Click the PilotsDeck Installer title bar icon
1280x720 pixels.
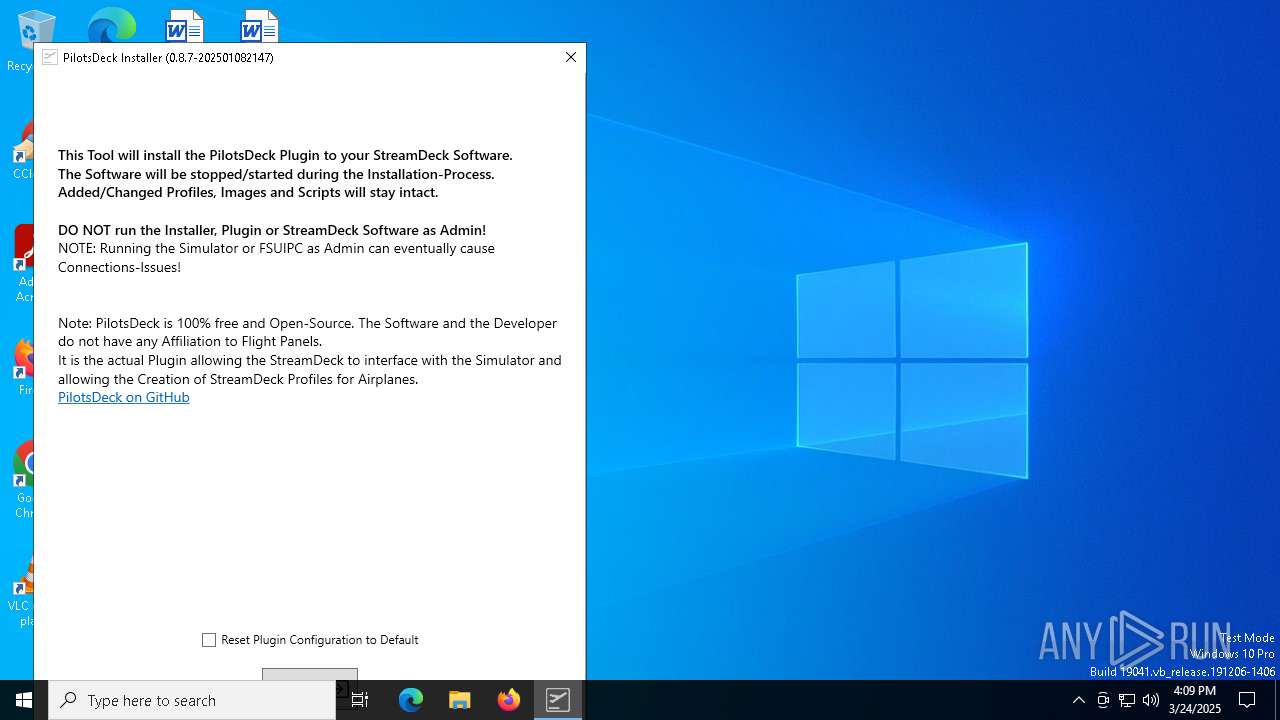pos(50,57)
